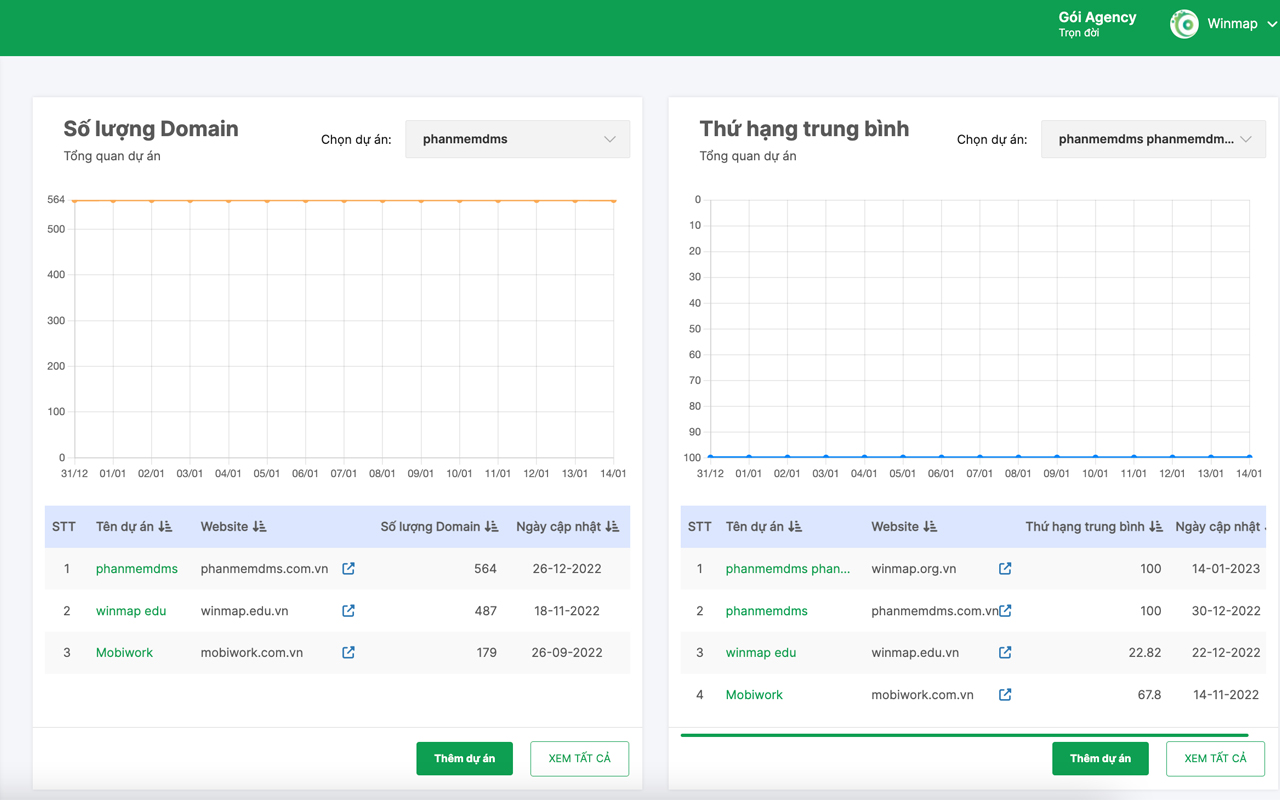Select date 26-09-2022 in domain table
The height and width of the screenshot is (800, 1280).
pyautogui.click(x=567, y=652)
